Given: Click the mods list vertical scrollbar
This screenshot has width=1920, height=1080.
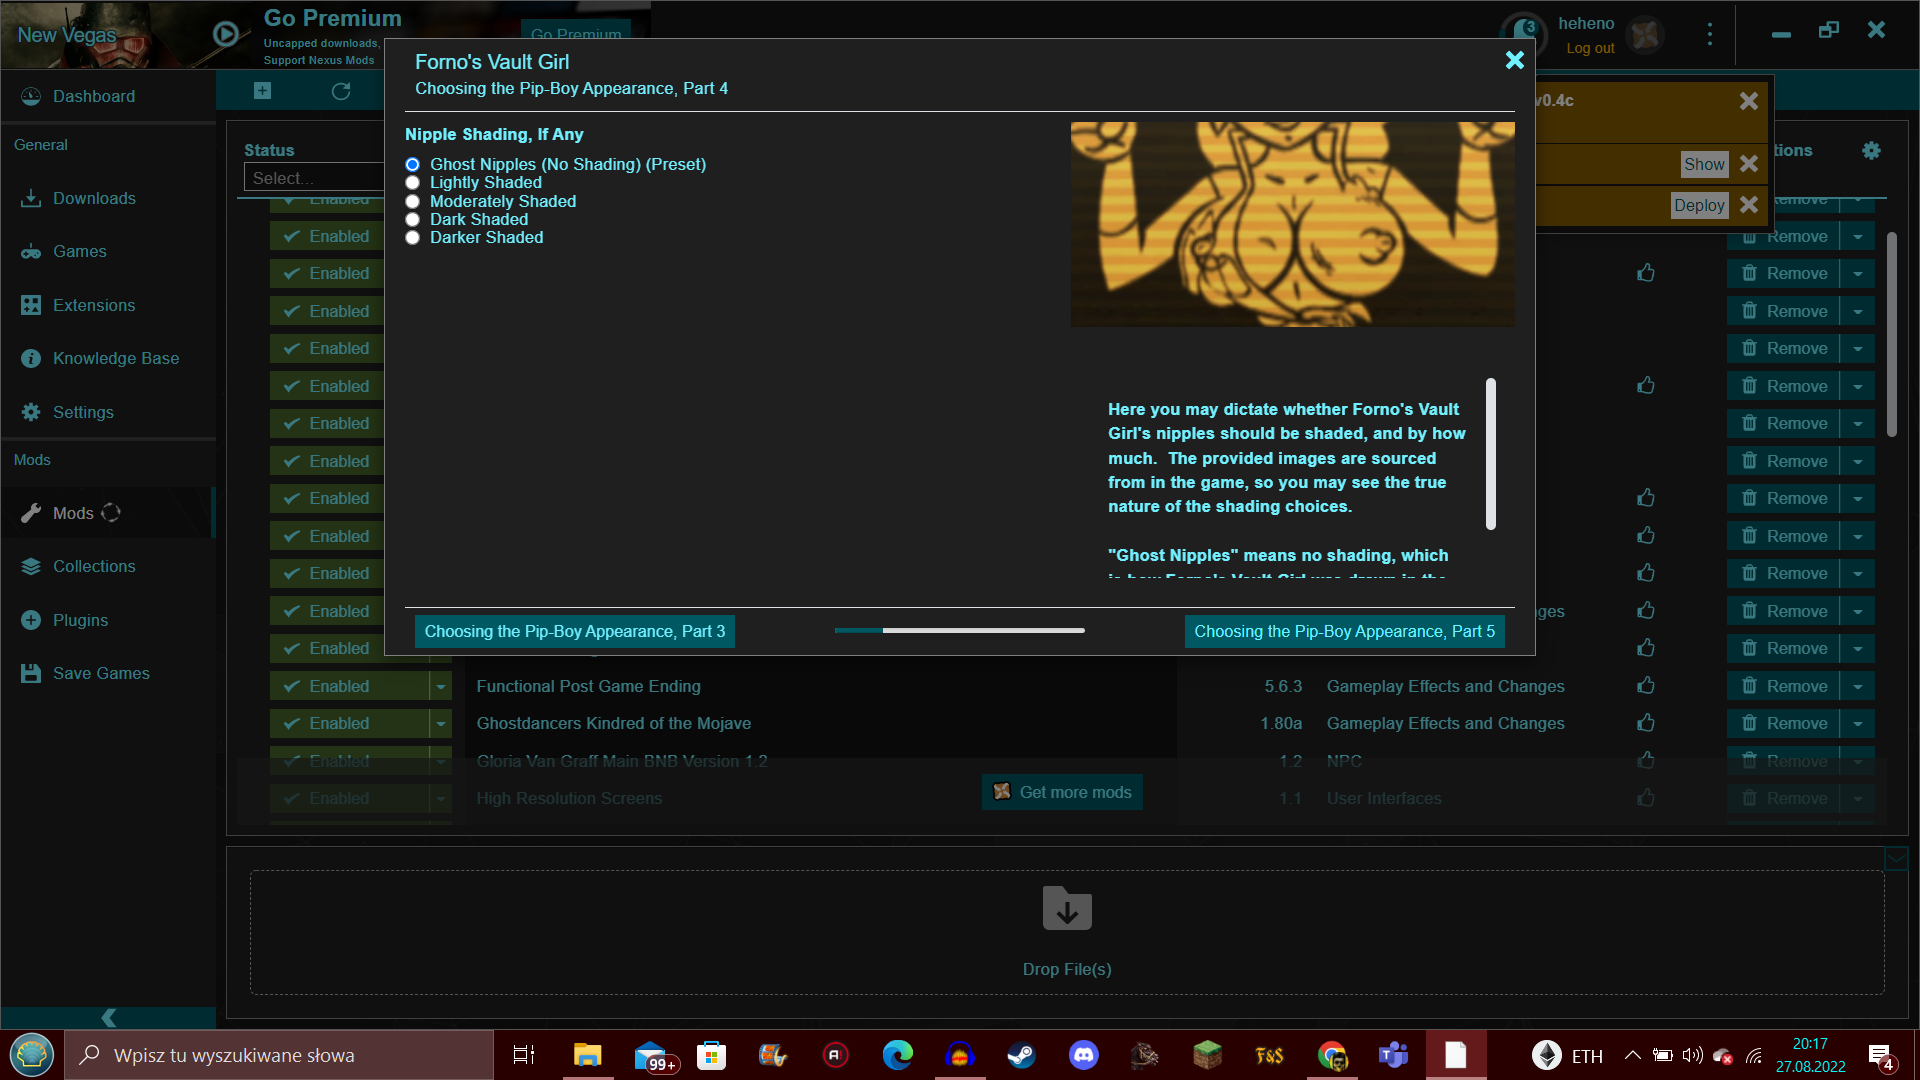Looking at the screenshot, I should 1891,334.
